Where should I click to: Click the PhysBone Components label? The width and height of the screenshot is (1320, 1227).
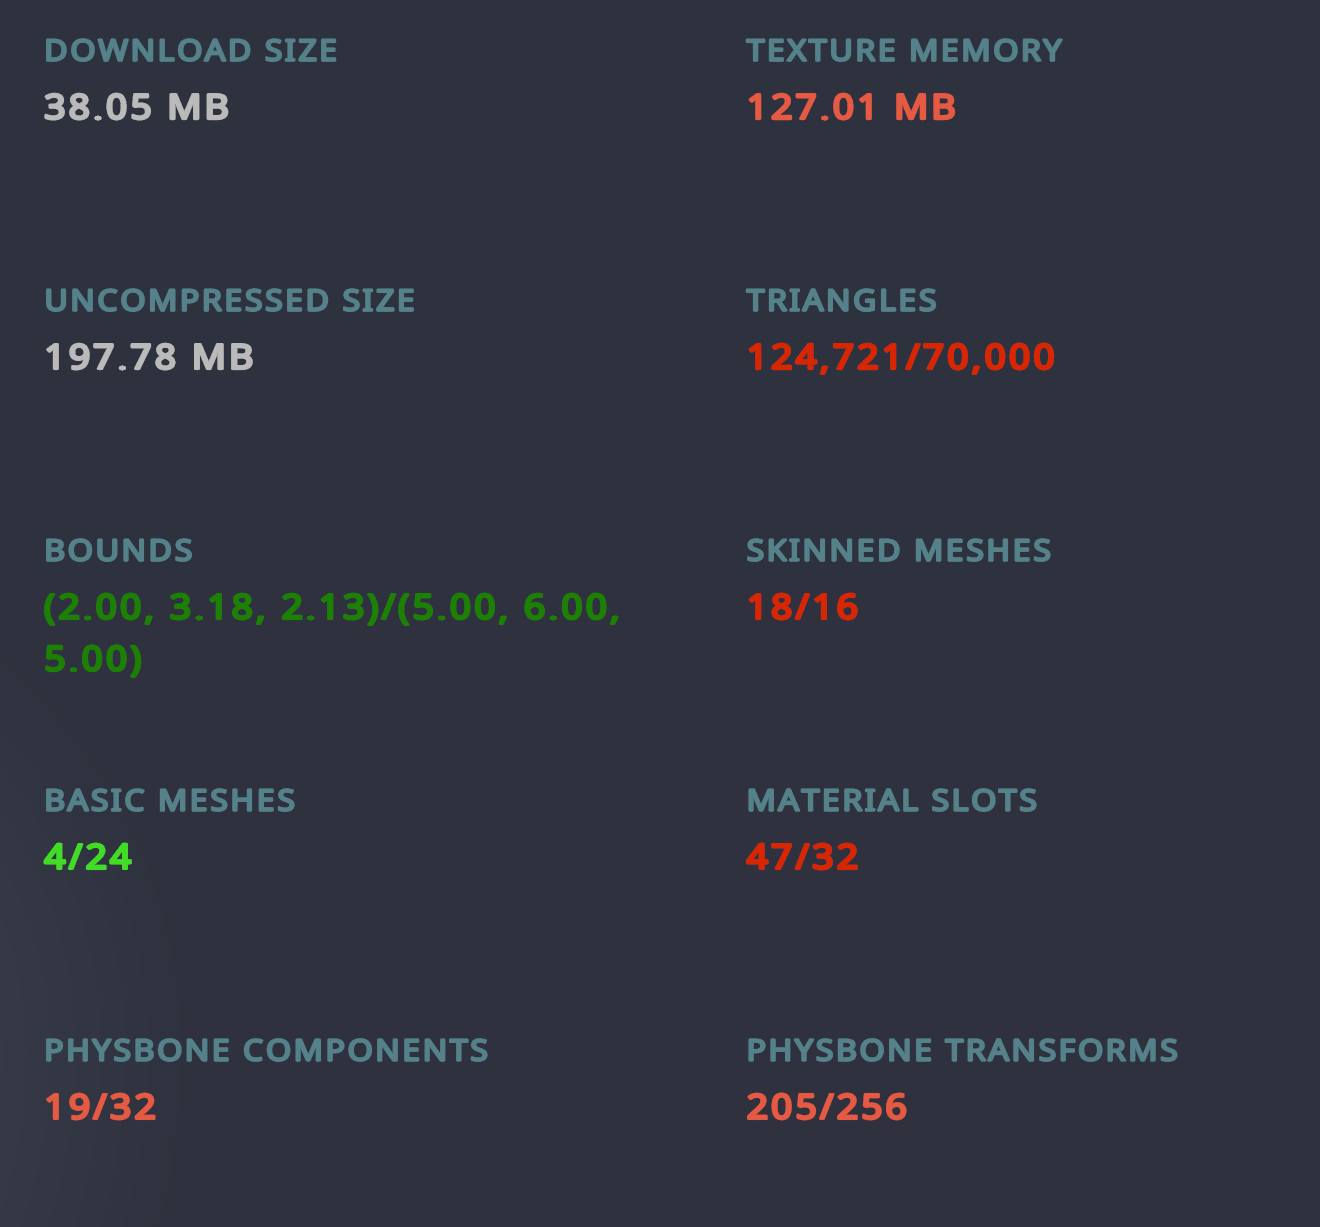tap(266, 1051)
